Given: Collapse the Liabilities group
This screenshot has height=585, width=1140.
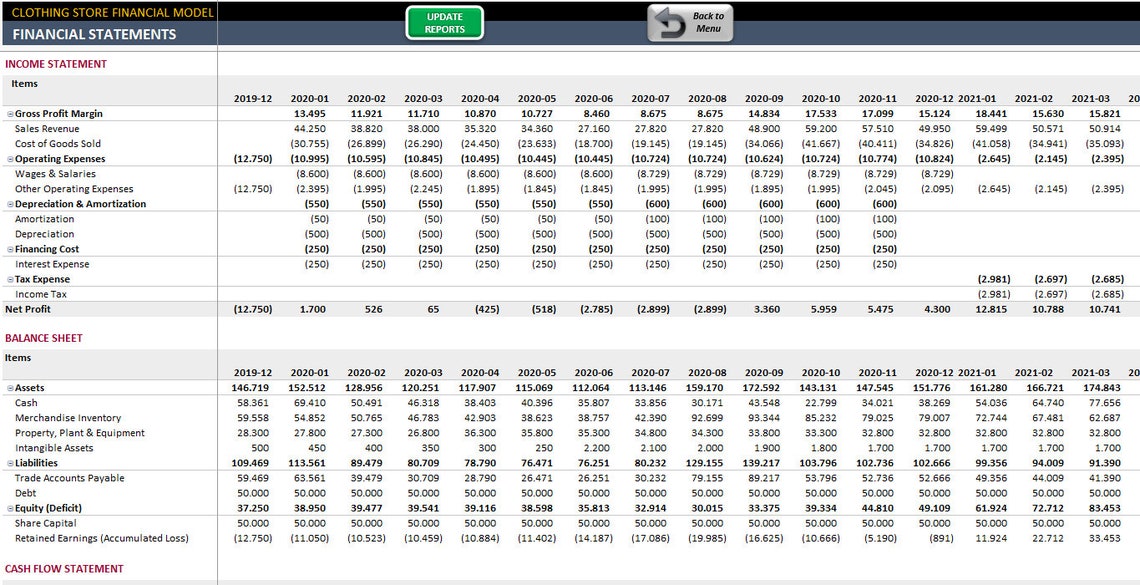Looking at the screenshot, I should pyautogui.click(x=9, y=462).
